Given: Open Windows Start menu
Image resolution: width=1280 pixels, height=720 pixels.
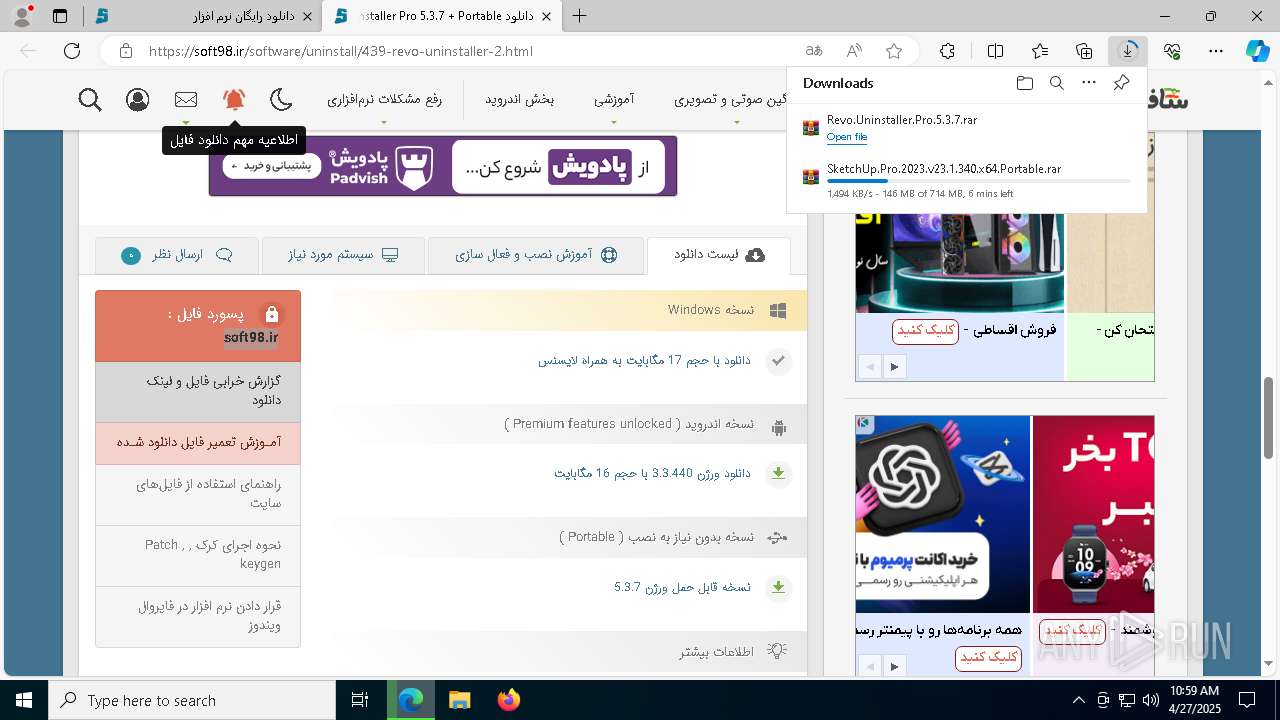Looking at the screenshot, I should click(23, 700).
